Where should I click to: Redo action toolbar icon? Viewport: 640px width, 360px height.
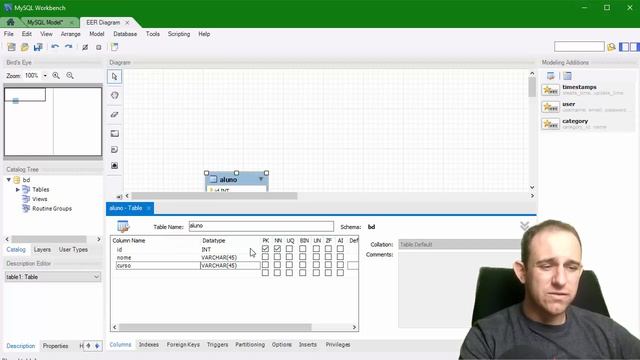(69, 47)
